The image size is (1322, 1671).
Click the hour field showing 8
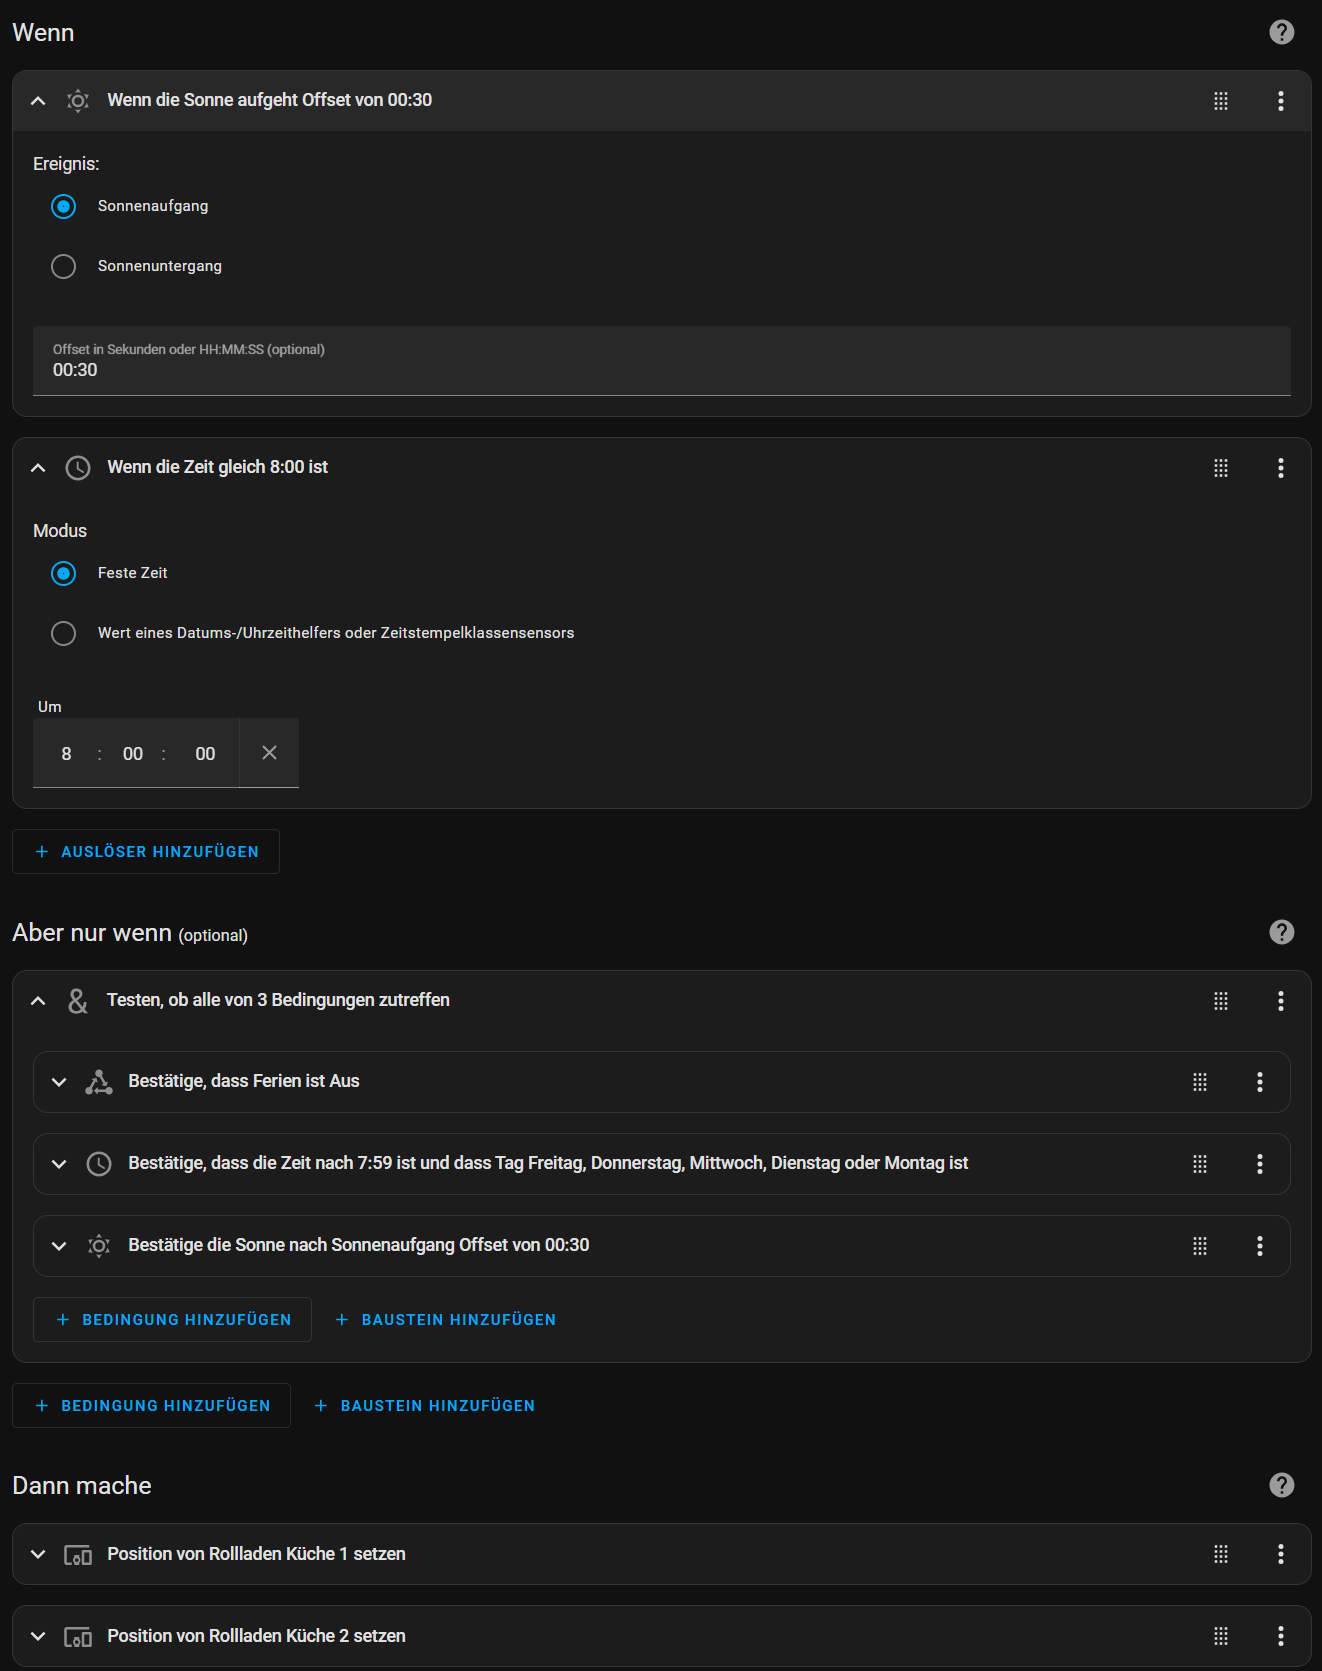click(66, 754)
